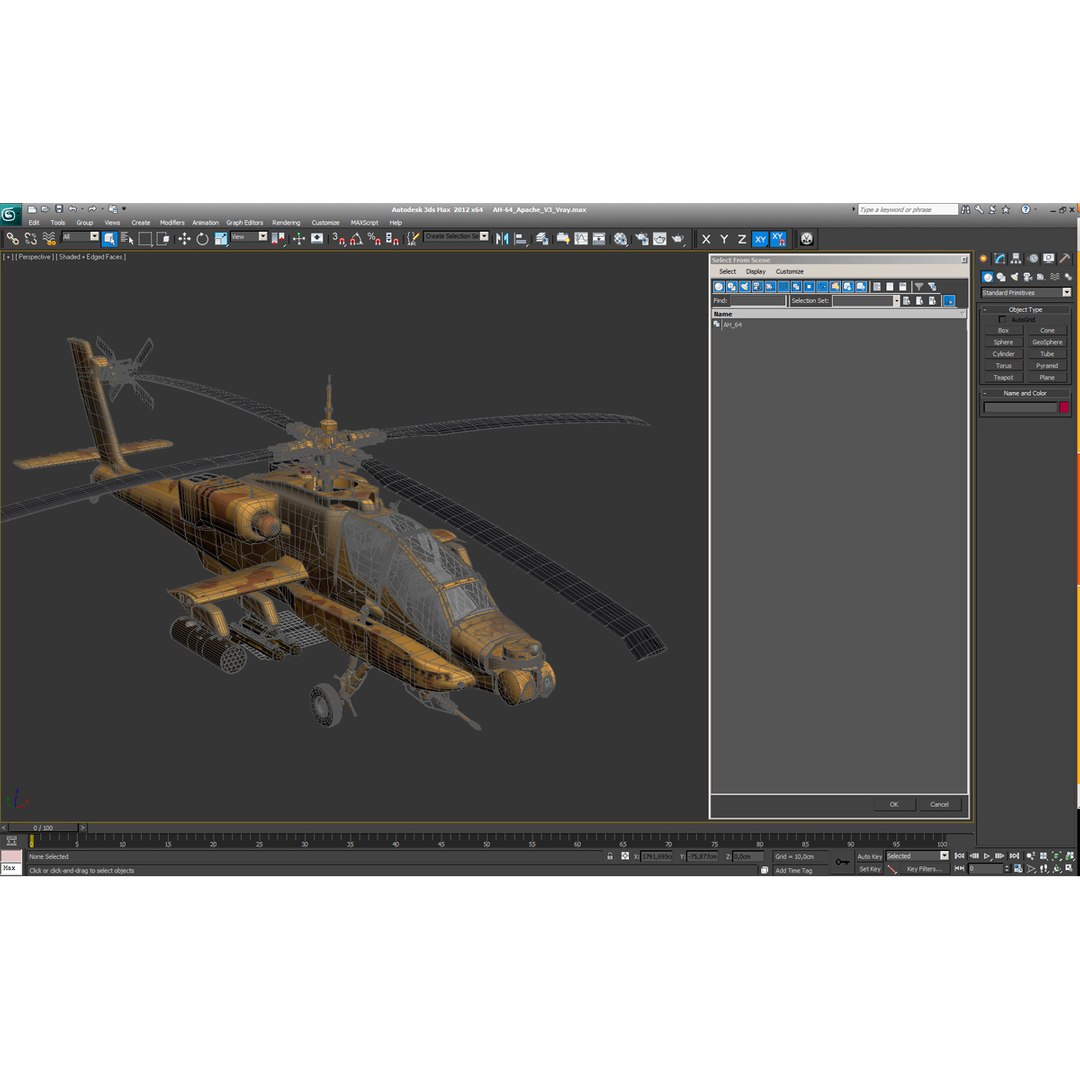The width and height of the screenshot is (1080, 1080).
Task: Click the Find field in Select From Scene
Action: click(758, 301)
